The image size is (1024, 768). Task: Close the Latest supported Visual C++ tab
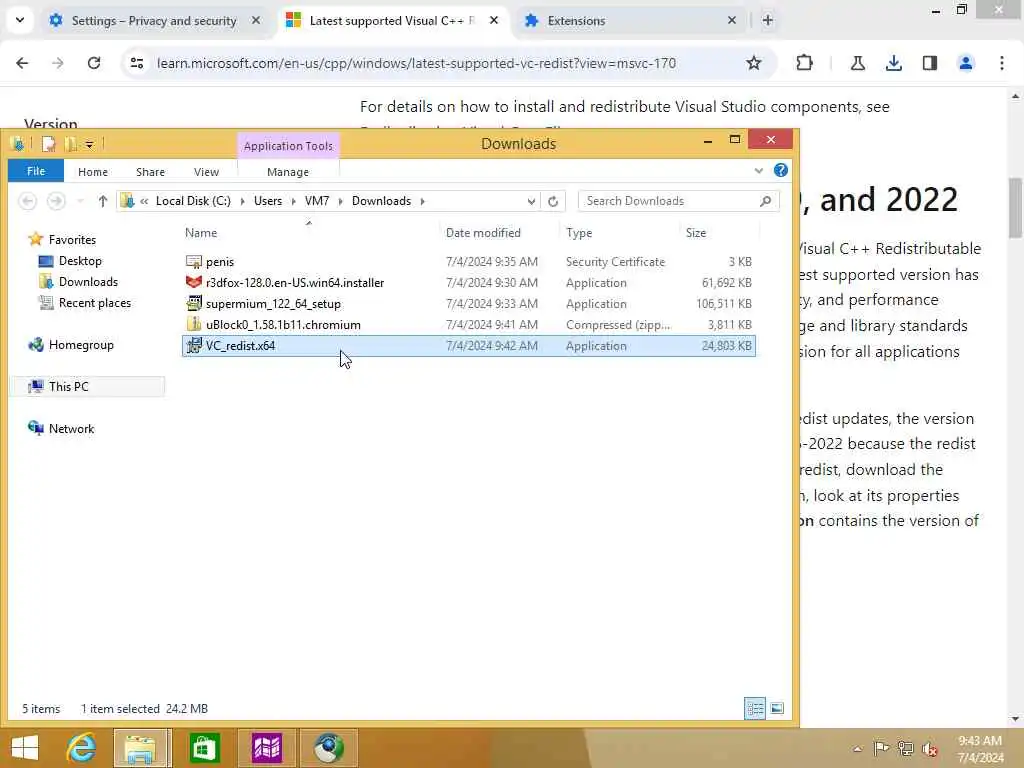pos(494,20)
